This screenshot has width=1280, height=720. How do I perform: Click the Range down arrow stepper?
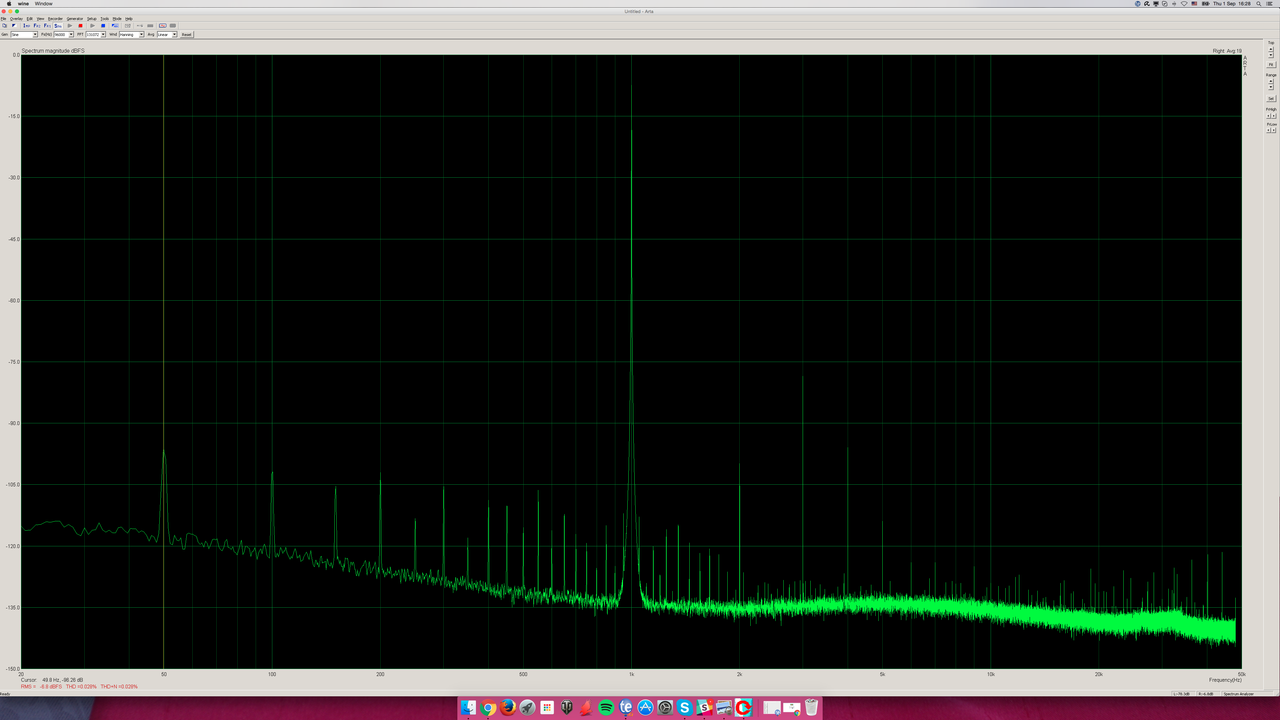click(x=1271, y=87)
